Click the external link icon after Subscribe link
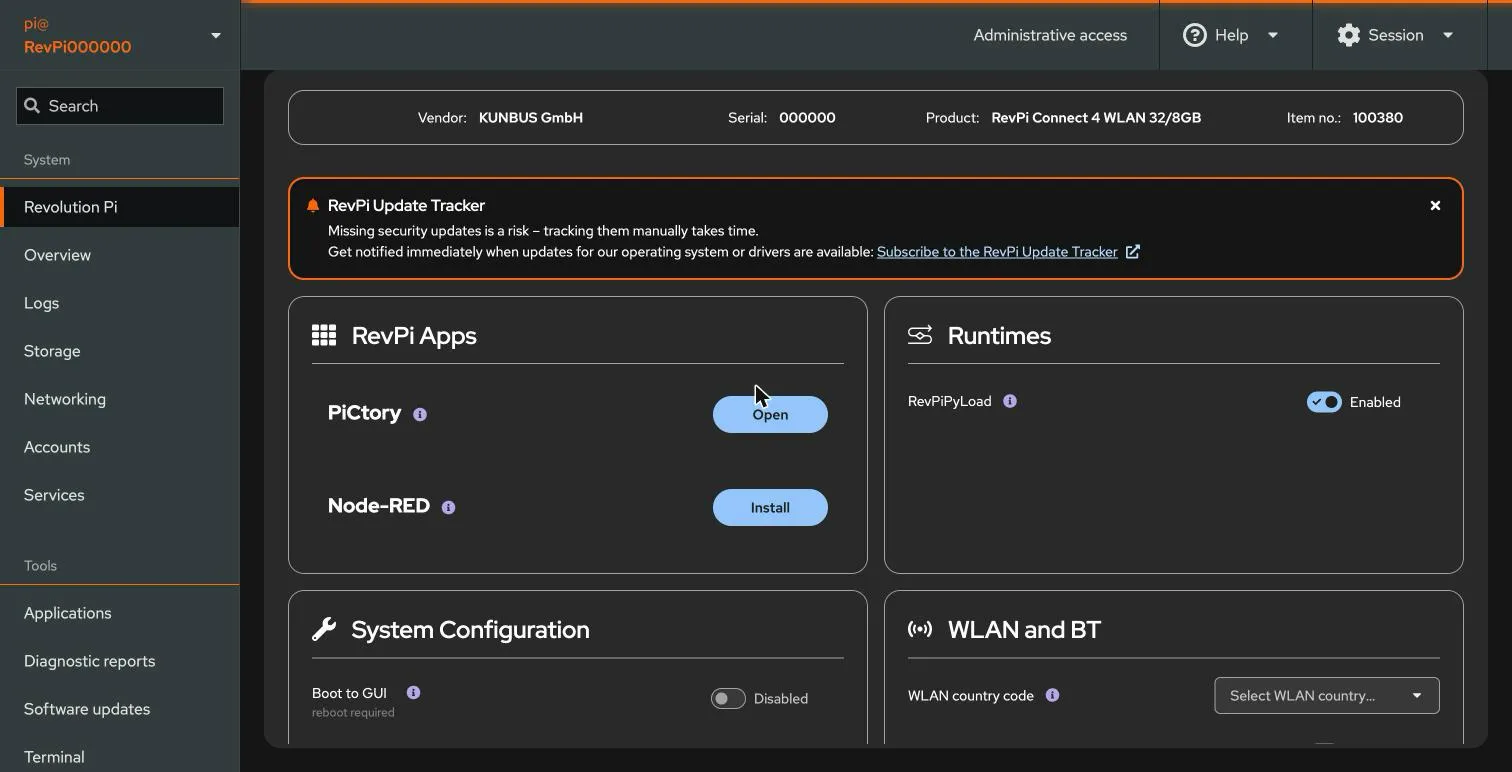This screenshot has width=1512, height=772. [1133, 252]
